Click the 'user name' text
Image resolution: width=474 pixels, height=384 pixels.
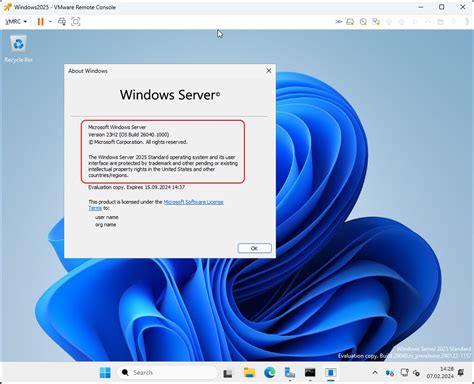(x=107, y=217)
